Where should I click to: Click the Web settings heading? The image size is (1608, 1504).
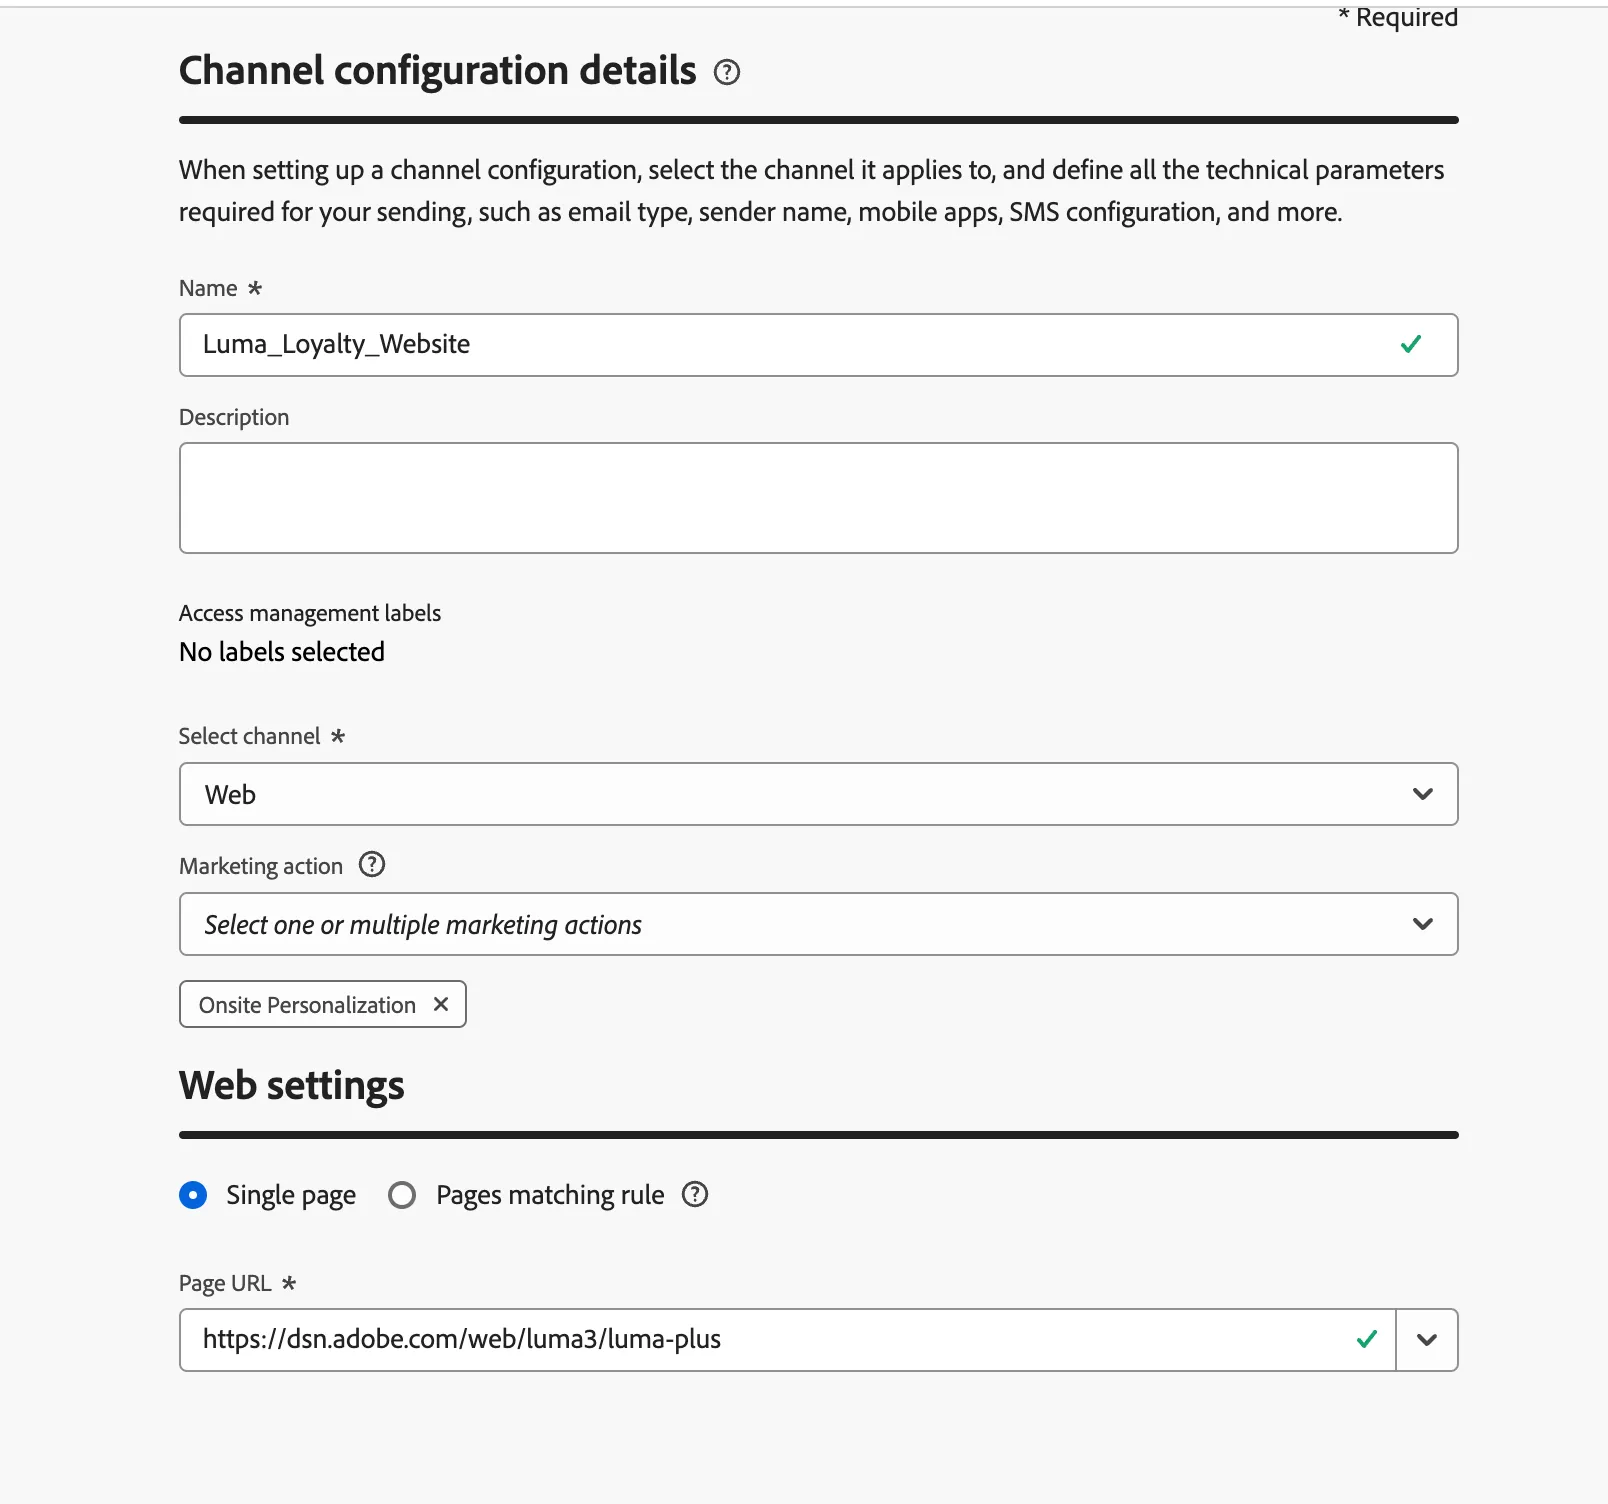click(x=292, y=1086)
